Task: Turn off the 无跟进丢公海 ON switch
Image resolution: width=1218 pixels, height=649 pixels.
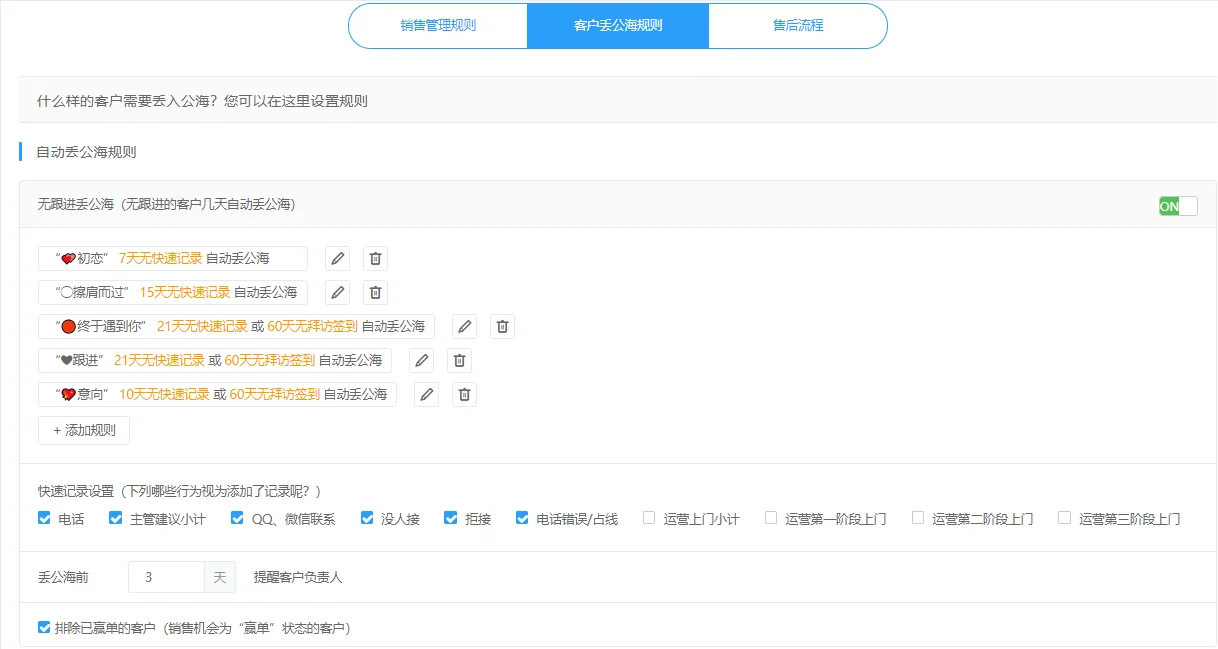Action: click(x=1176, y=205)
